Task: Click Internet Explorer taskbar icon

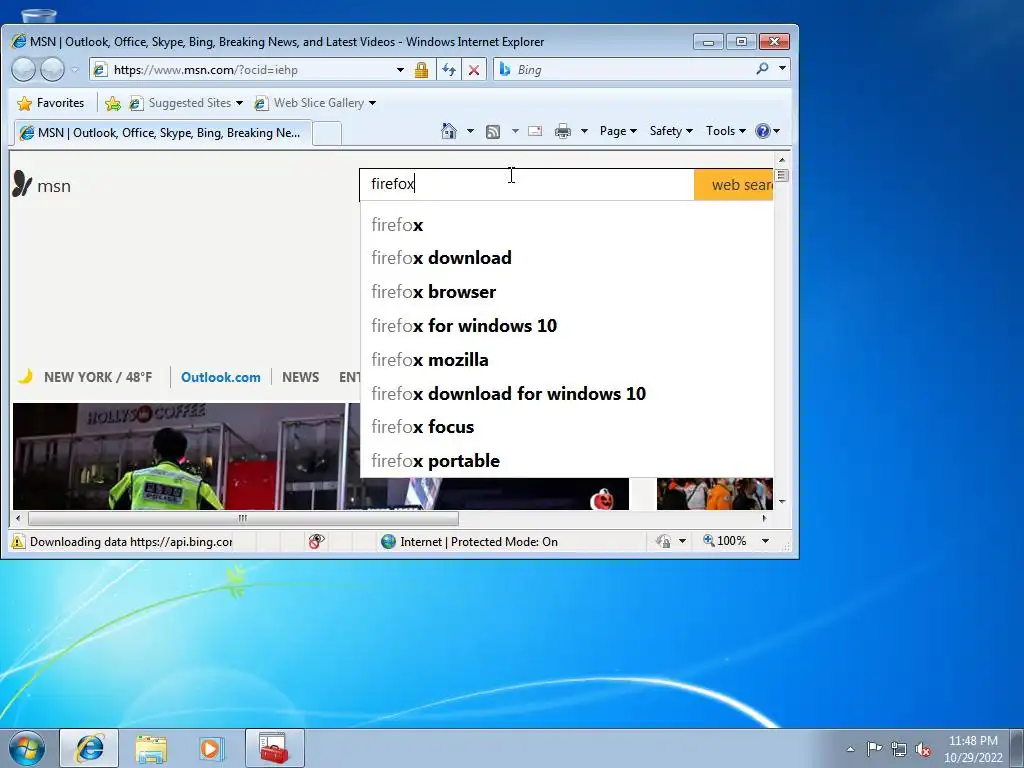Action: click(89, 748)
